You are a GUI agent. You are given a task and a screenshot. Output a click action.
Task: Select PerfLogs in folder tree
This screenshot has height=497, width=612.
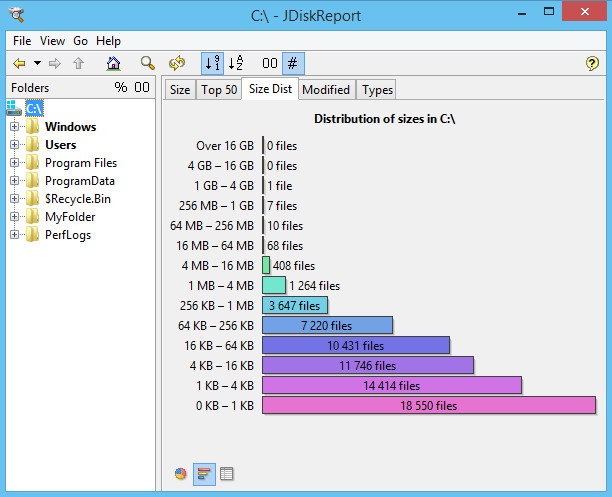(x=68, y=235)
